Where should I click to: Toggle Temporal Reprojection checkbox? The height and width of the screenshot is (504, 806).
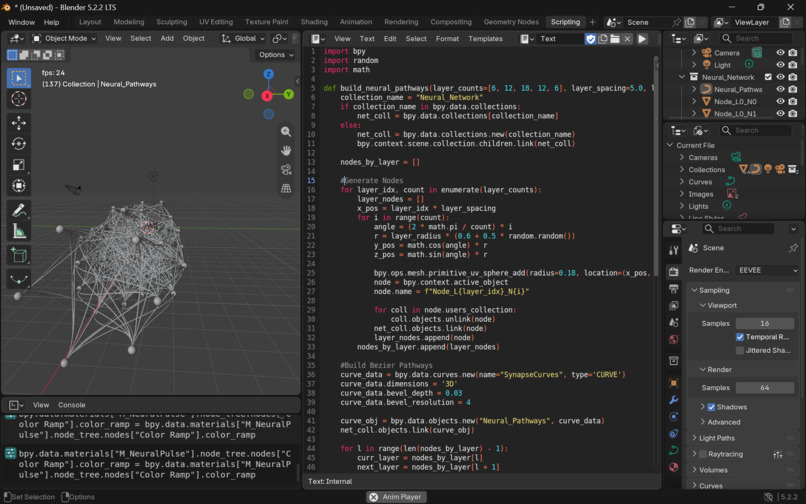[740, 337]
